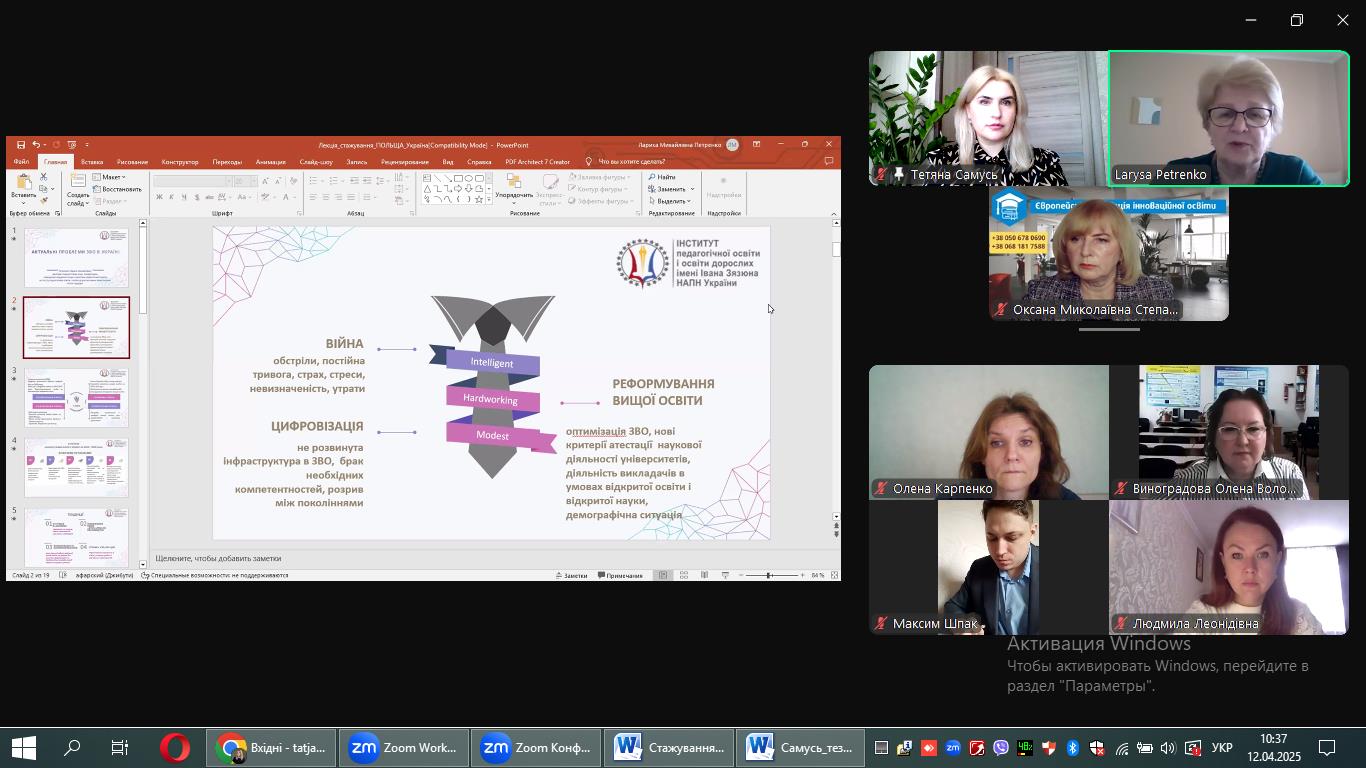Toggle Примечания comments pane

620,575
